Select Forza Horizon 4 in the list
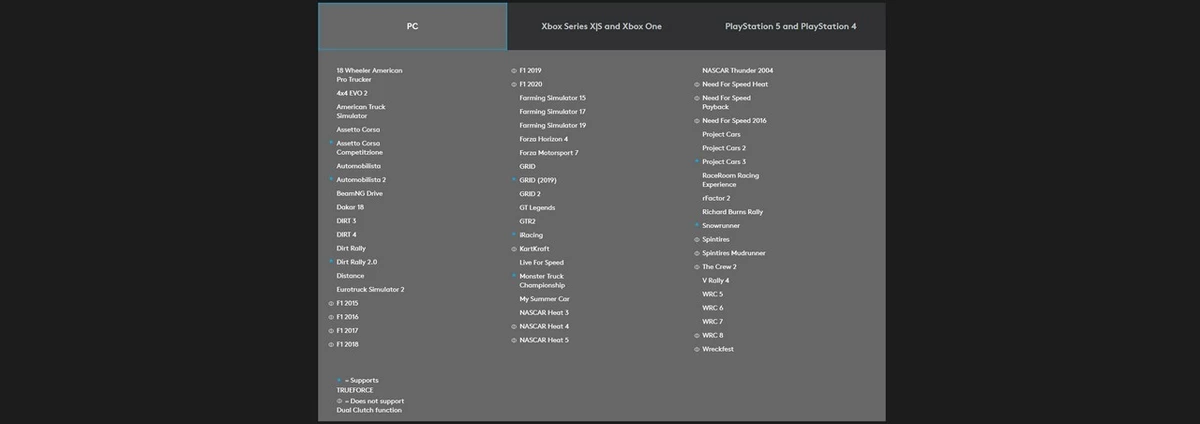The height and width of the screenshot is (424, 1200). tap(543, 139)
